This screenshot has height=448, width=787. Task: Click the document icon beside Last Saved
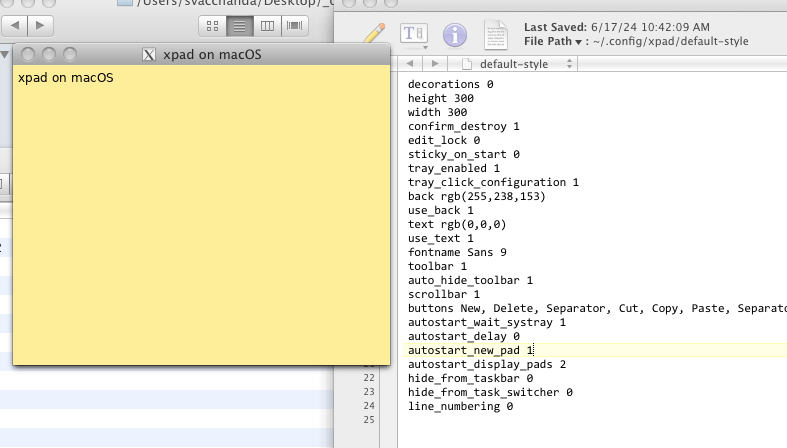tap(495, 35)
